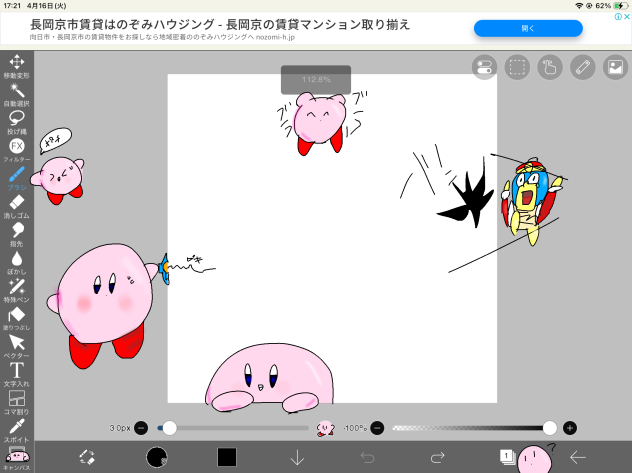The height and width of the screenshot is (473, 632).
Task: Tap the 112.8% zoom indicator
Action: click(316, 79)
